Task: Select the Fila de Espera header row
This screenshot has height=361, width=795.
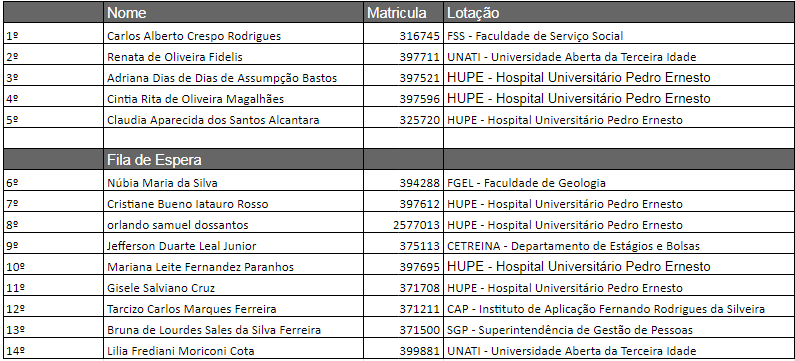Action: click(x=398, y=160)
